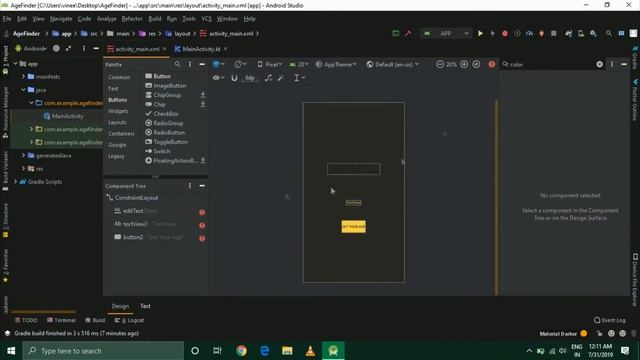The width and height of the screenshot is (640, 360).
Task: Click the Clear All Constraints icon
Action: point(268,78)
